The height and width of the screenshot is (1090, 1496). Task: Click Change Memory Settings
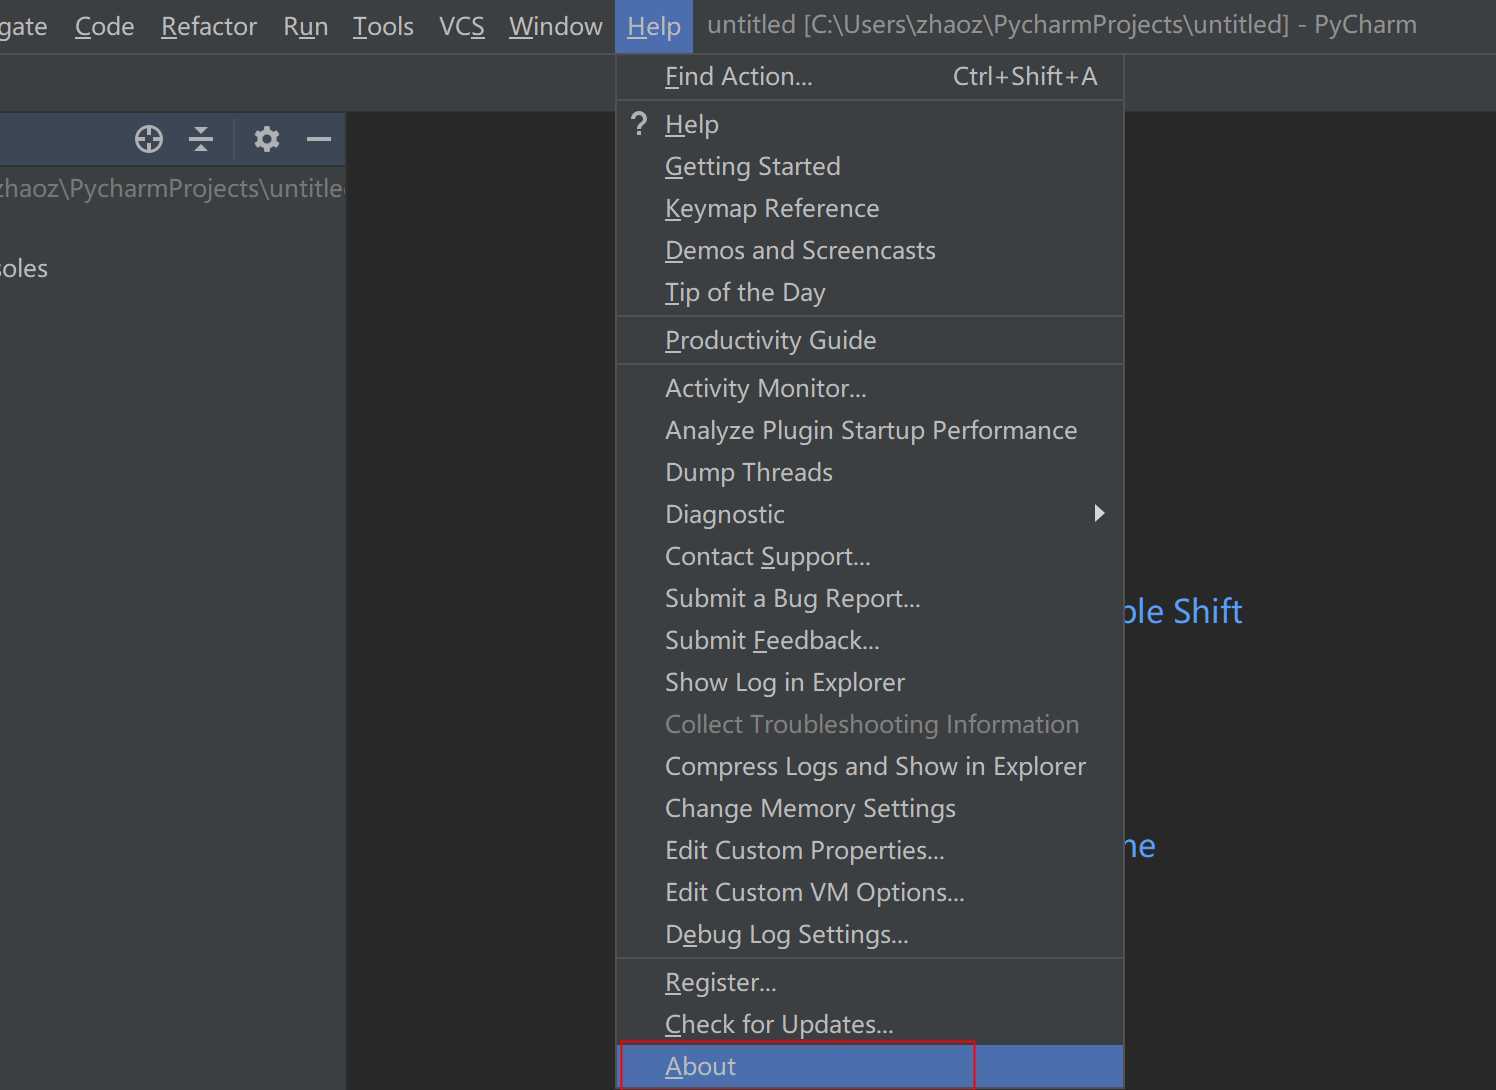coord(810,809)
